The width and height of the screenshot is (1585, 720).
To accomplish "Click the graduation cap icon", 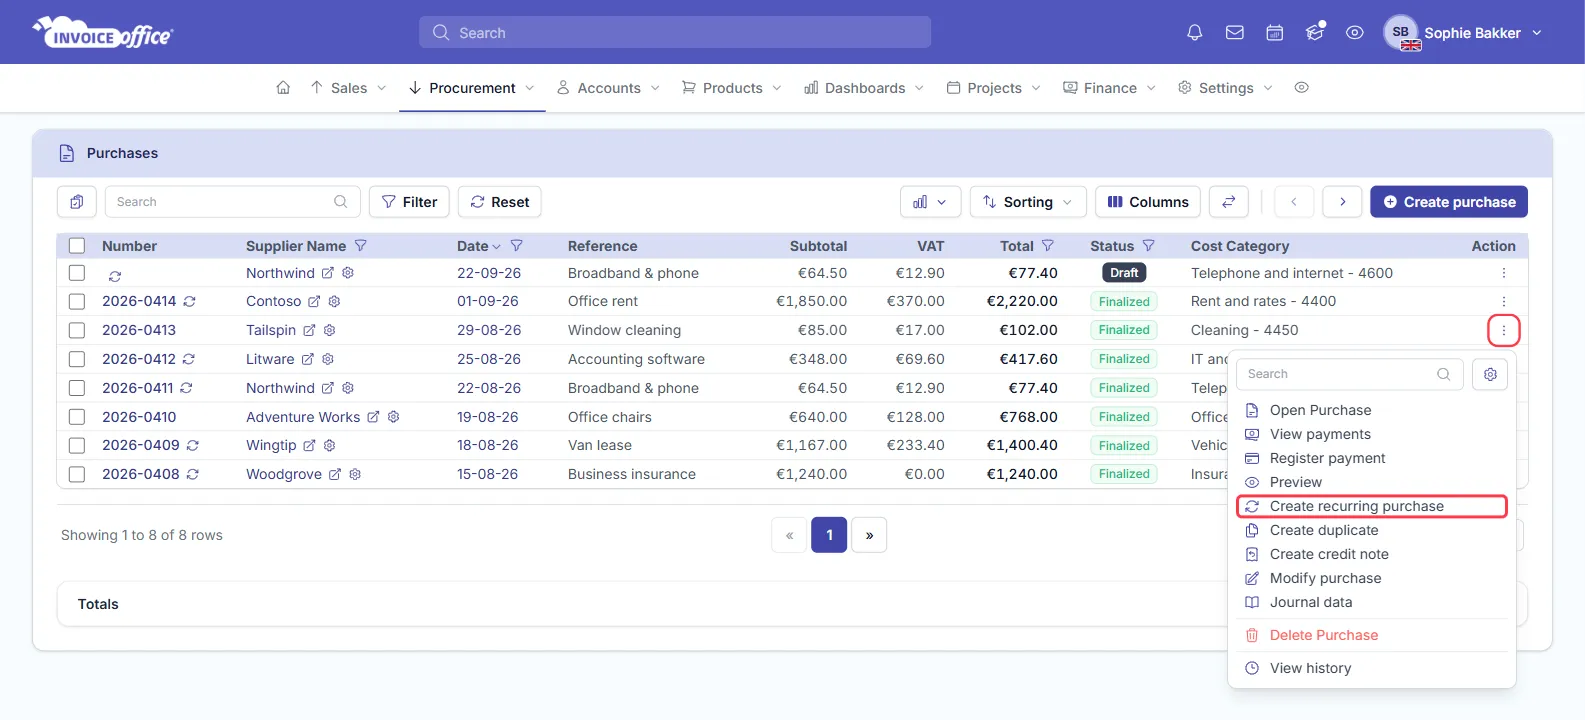I will [1315, 32].
